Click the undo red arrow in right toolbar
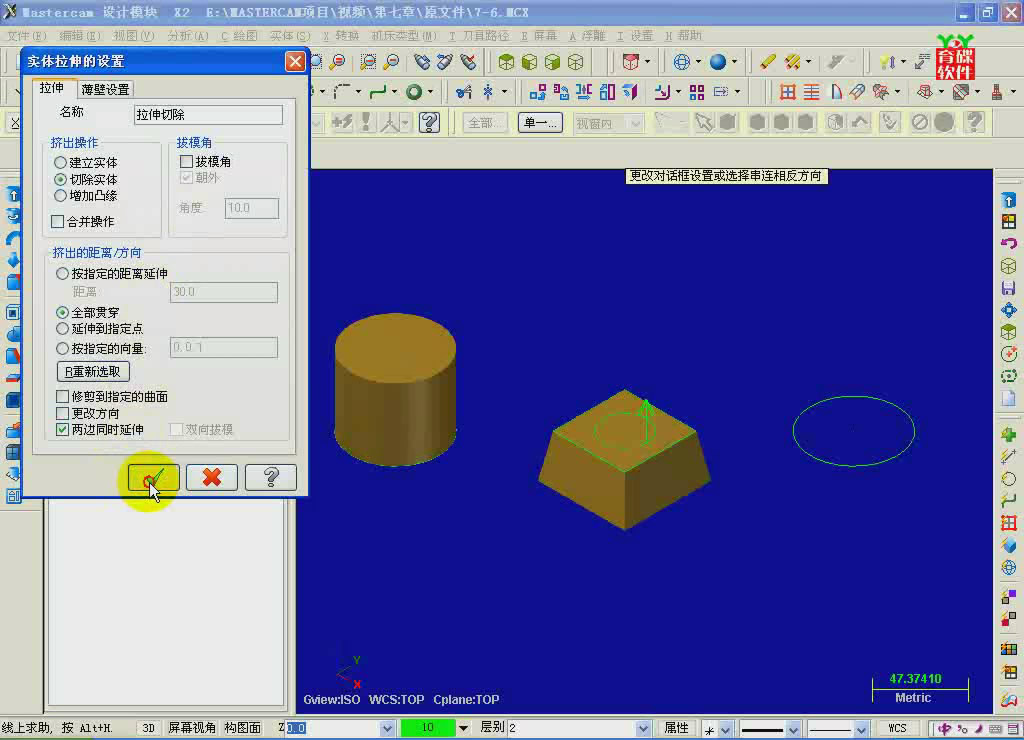Viewport: 1024px width, 740px height. tap(1009, 243)
